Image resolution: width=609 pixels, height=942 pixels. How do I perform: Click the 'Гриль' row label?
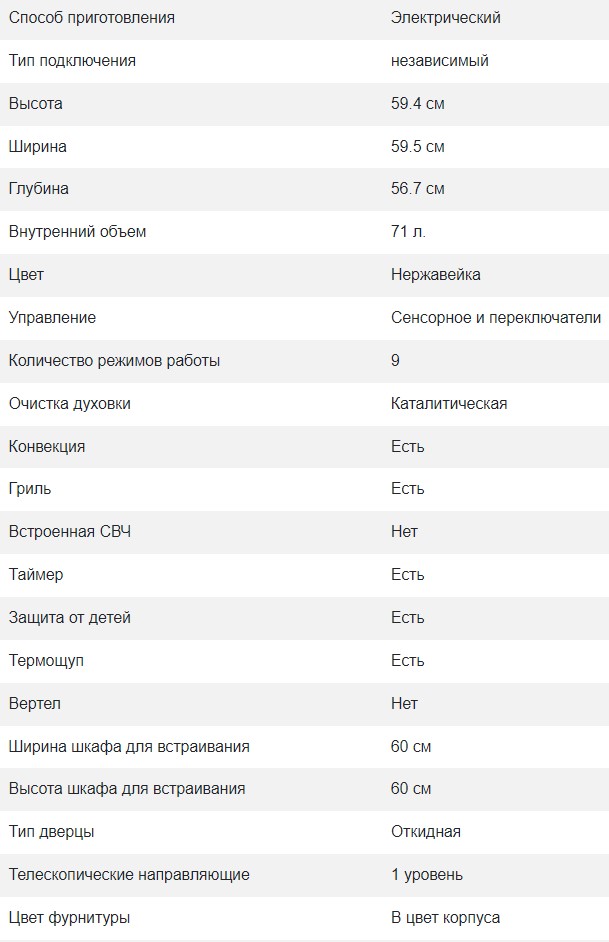click(30, 489)
